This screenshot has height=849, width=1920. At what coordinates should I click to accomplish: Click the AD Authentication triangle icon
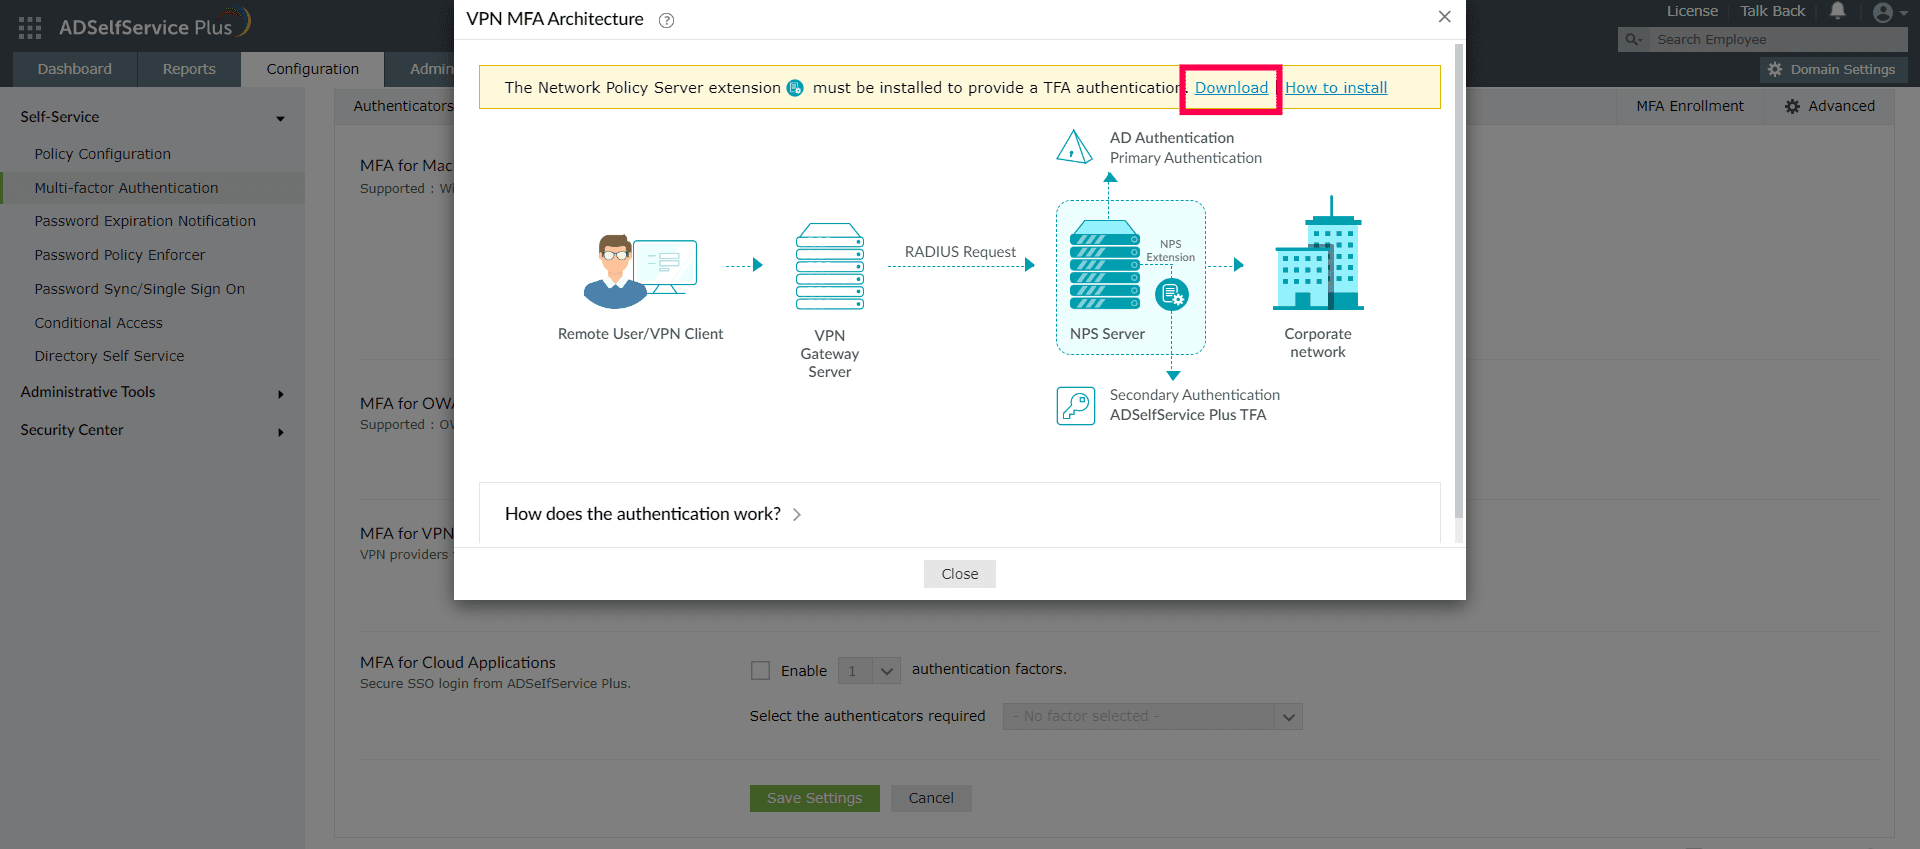pyautogui.click(x=1074, y=147)
